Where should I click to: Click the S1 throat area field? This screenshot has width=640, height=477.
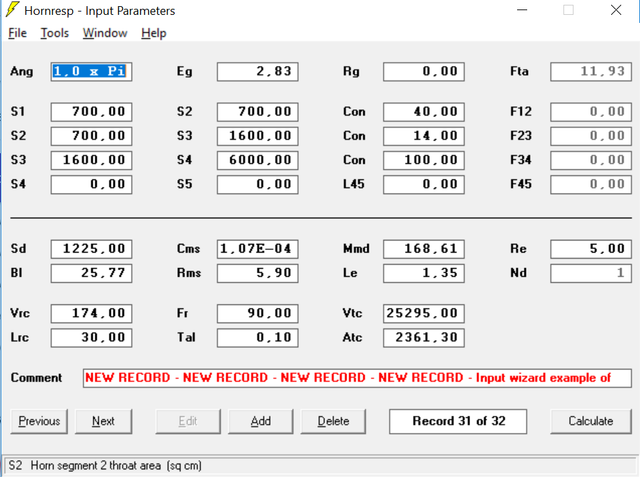tap(91, 112)
